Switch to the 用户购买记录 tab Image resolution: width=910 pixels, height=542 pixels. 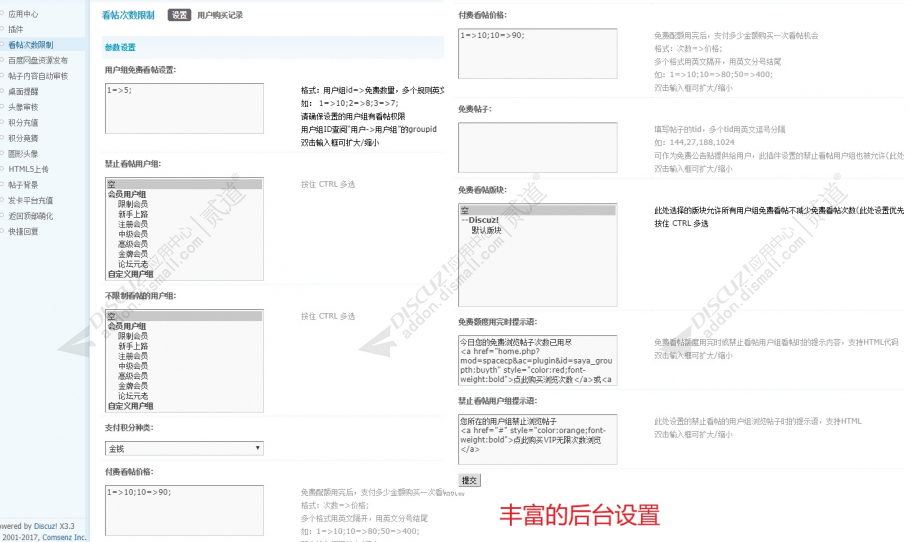(220, 15)
